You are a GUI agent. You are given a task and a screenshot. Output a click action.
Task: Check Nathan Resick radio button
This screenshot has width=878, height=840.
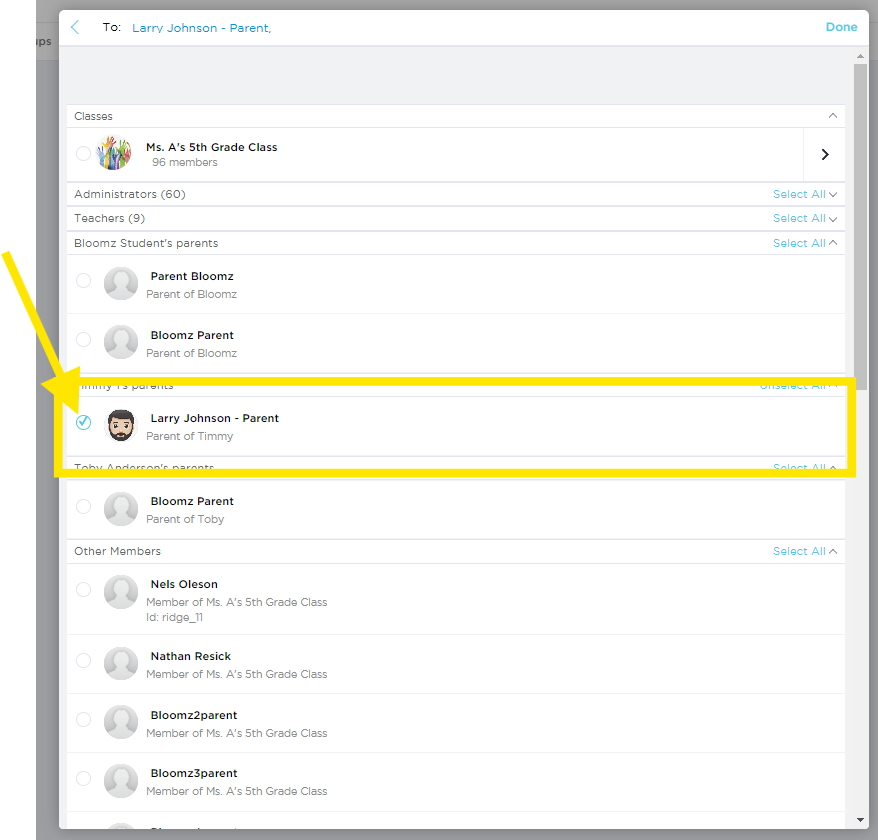coord(83,661)
